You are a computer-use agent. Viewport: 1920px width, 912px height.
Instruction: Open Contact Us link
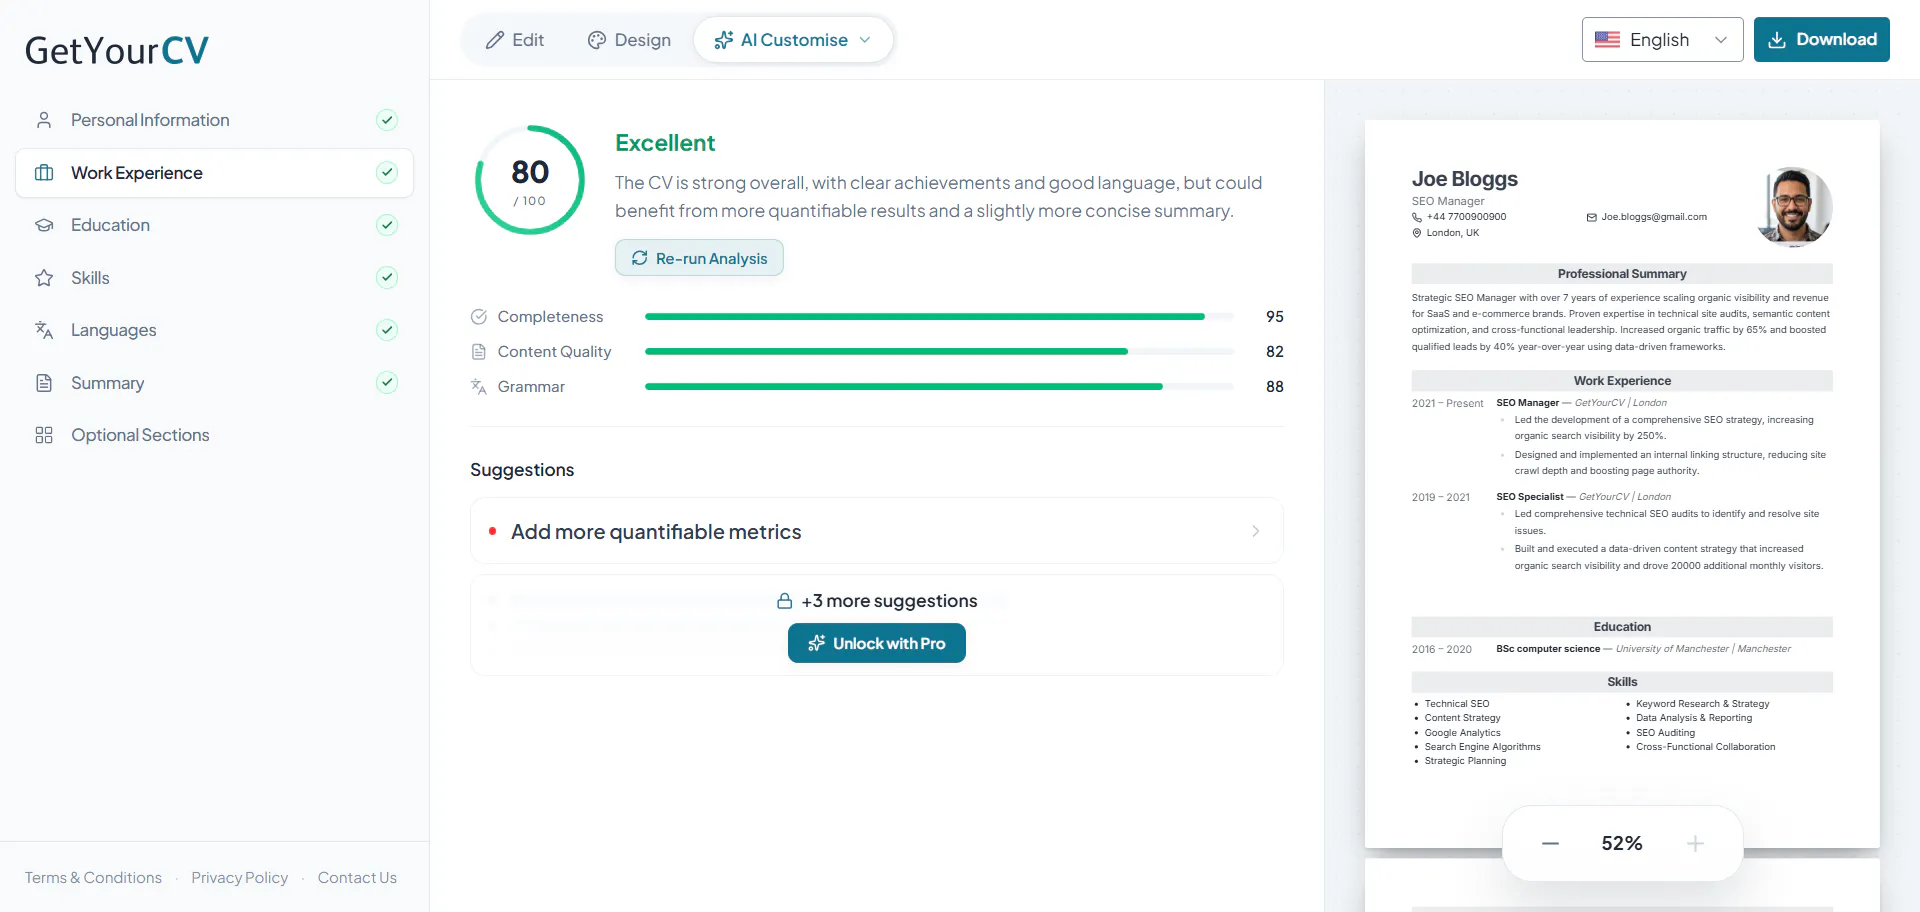click(x=357, y=878)
